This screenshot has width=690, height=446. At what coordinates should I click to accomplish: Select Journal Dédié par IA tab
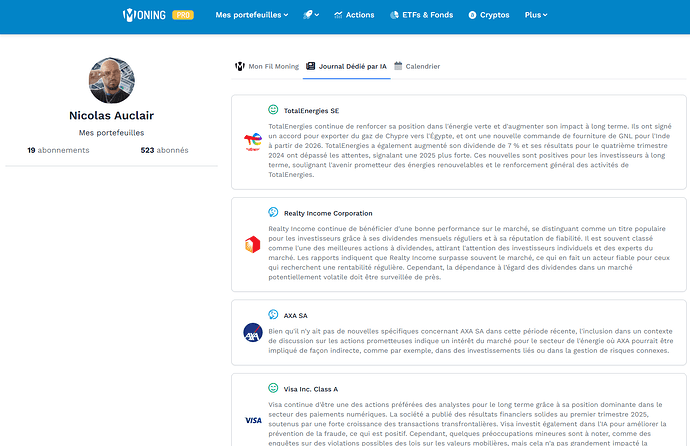click(346, 66)
